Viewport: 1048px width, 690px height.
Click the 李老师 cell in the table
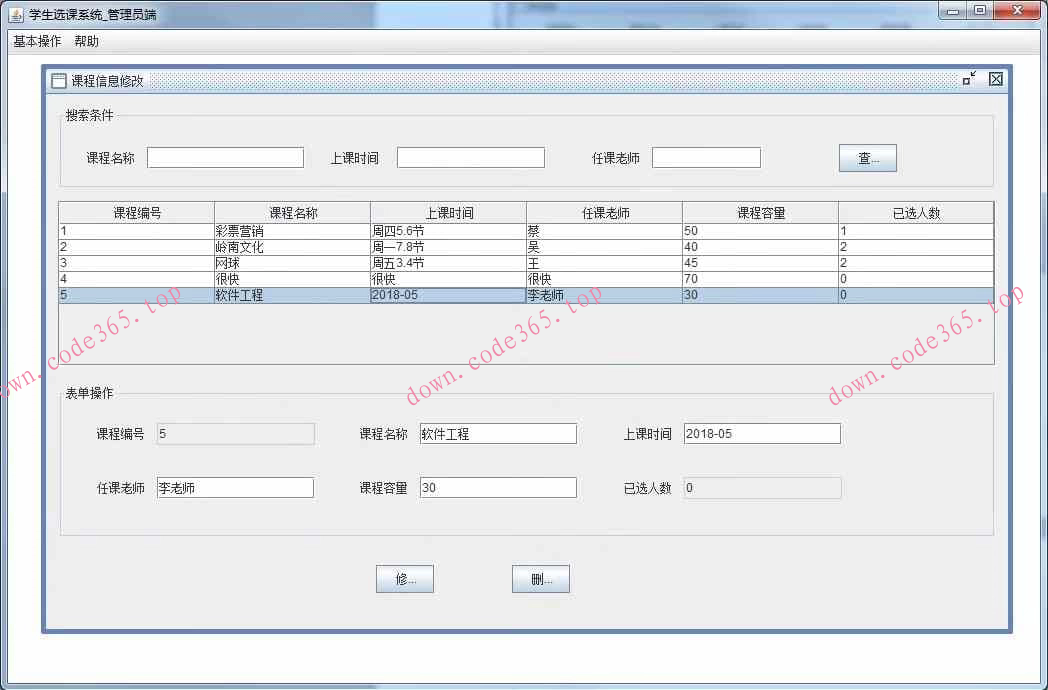pos(604,295)
